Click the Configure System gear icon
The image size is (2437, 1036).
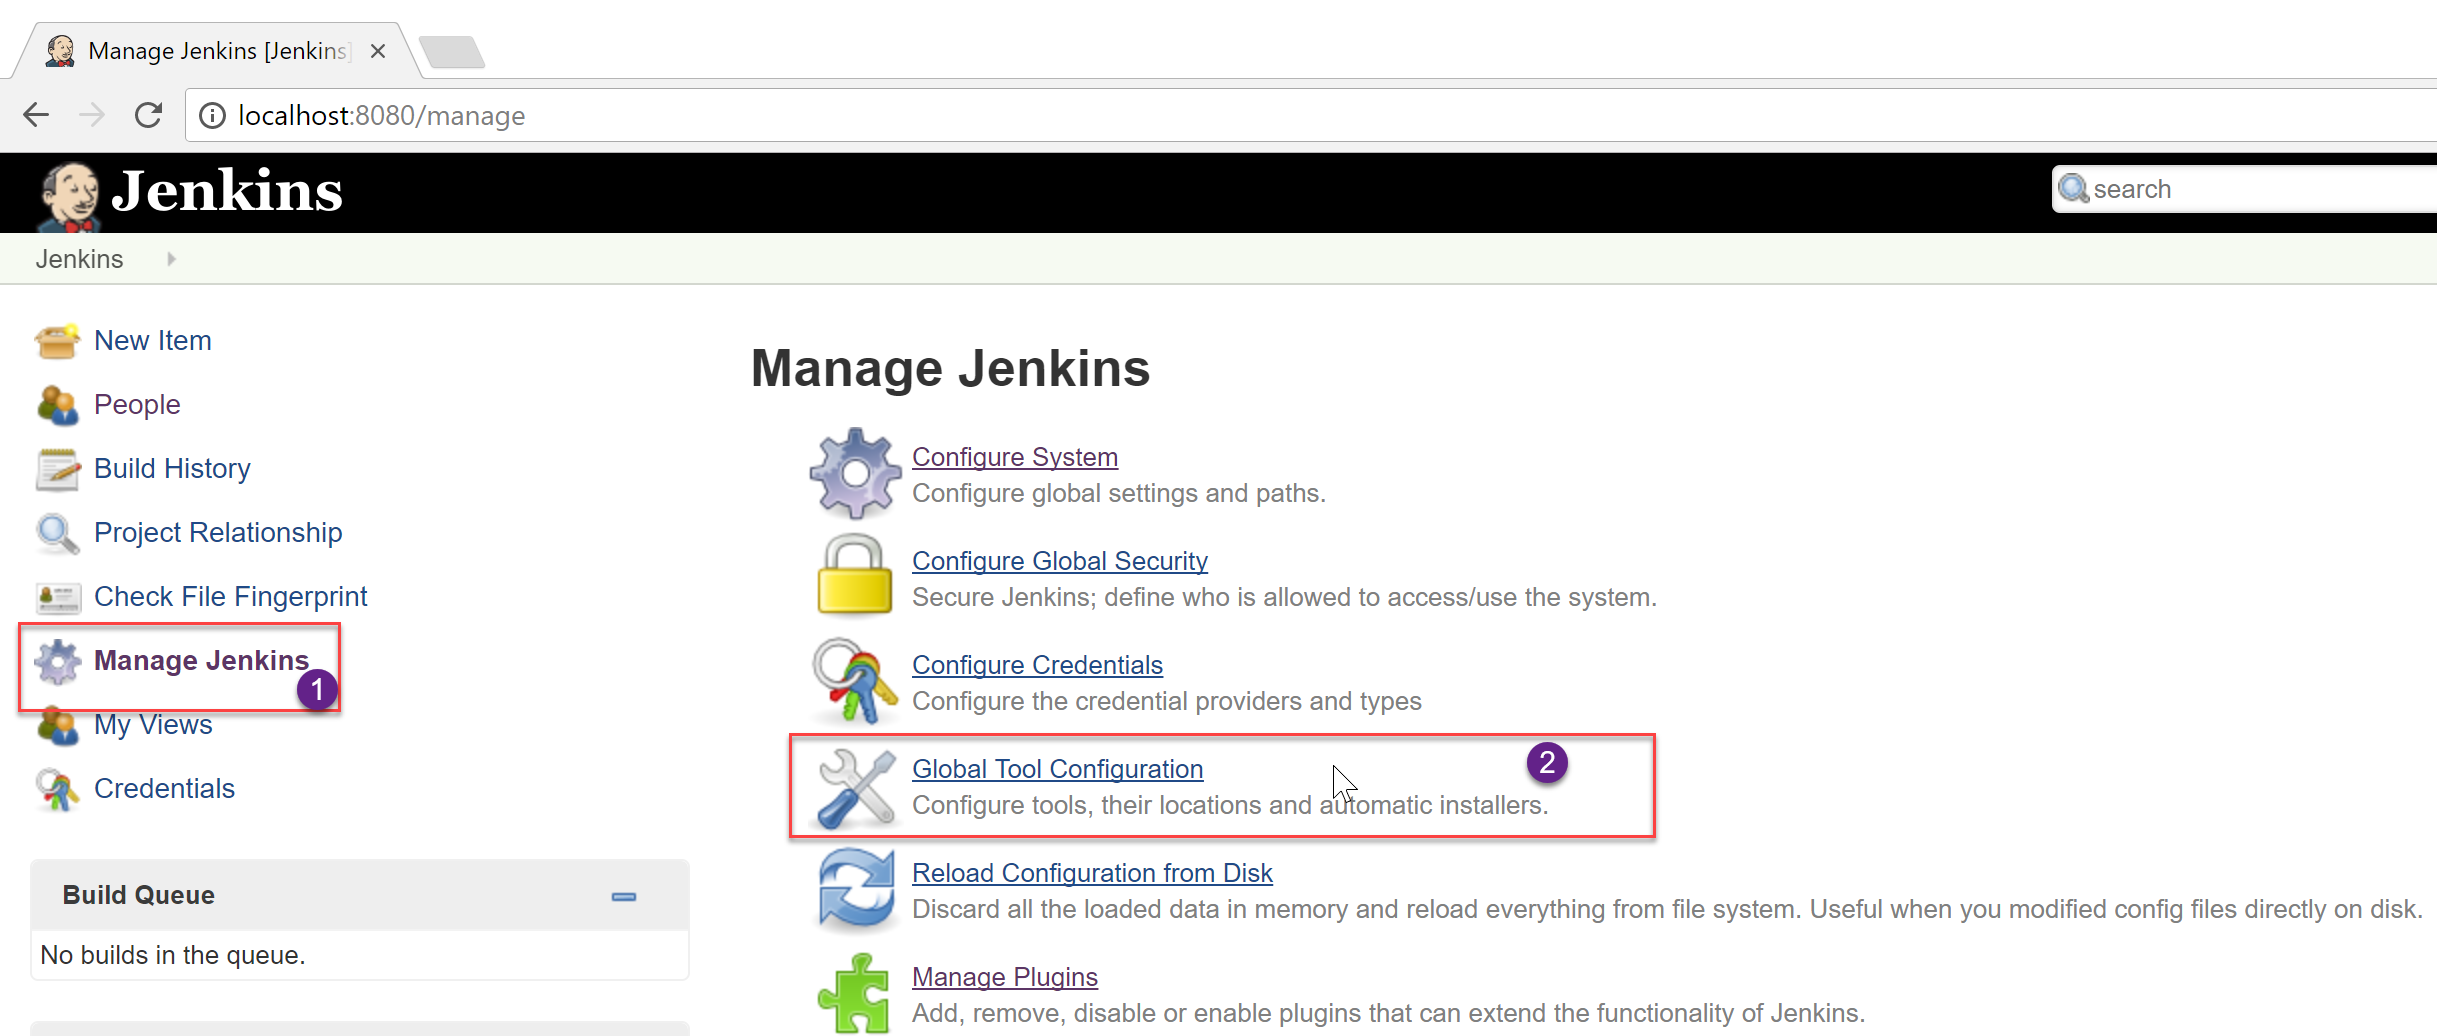855,473
